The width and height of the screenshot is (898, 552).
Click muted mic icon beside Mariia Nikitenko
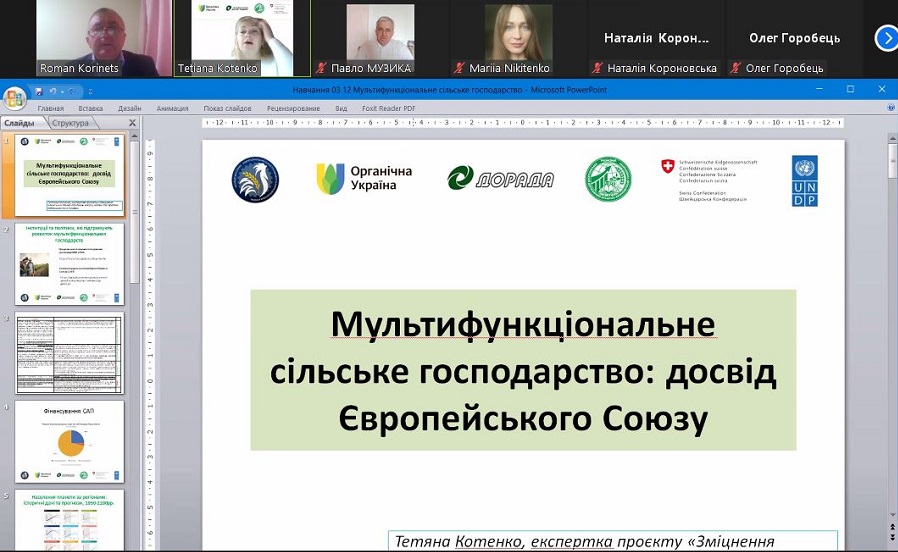[459, 68]
